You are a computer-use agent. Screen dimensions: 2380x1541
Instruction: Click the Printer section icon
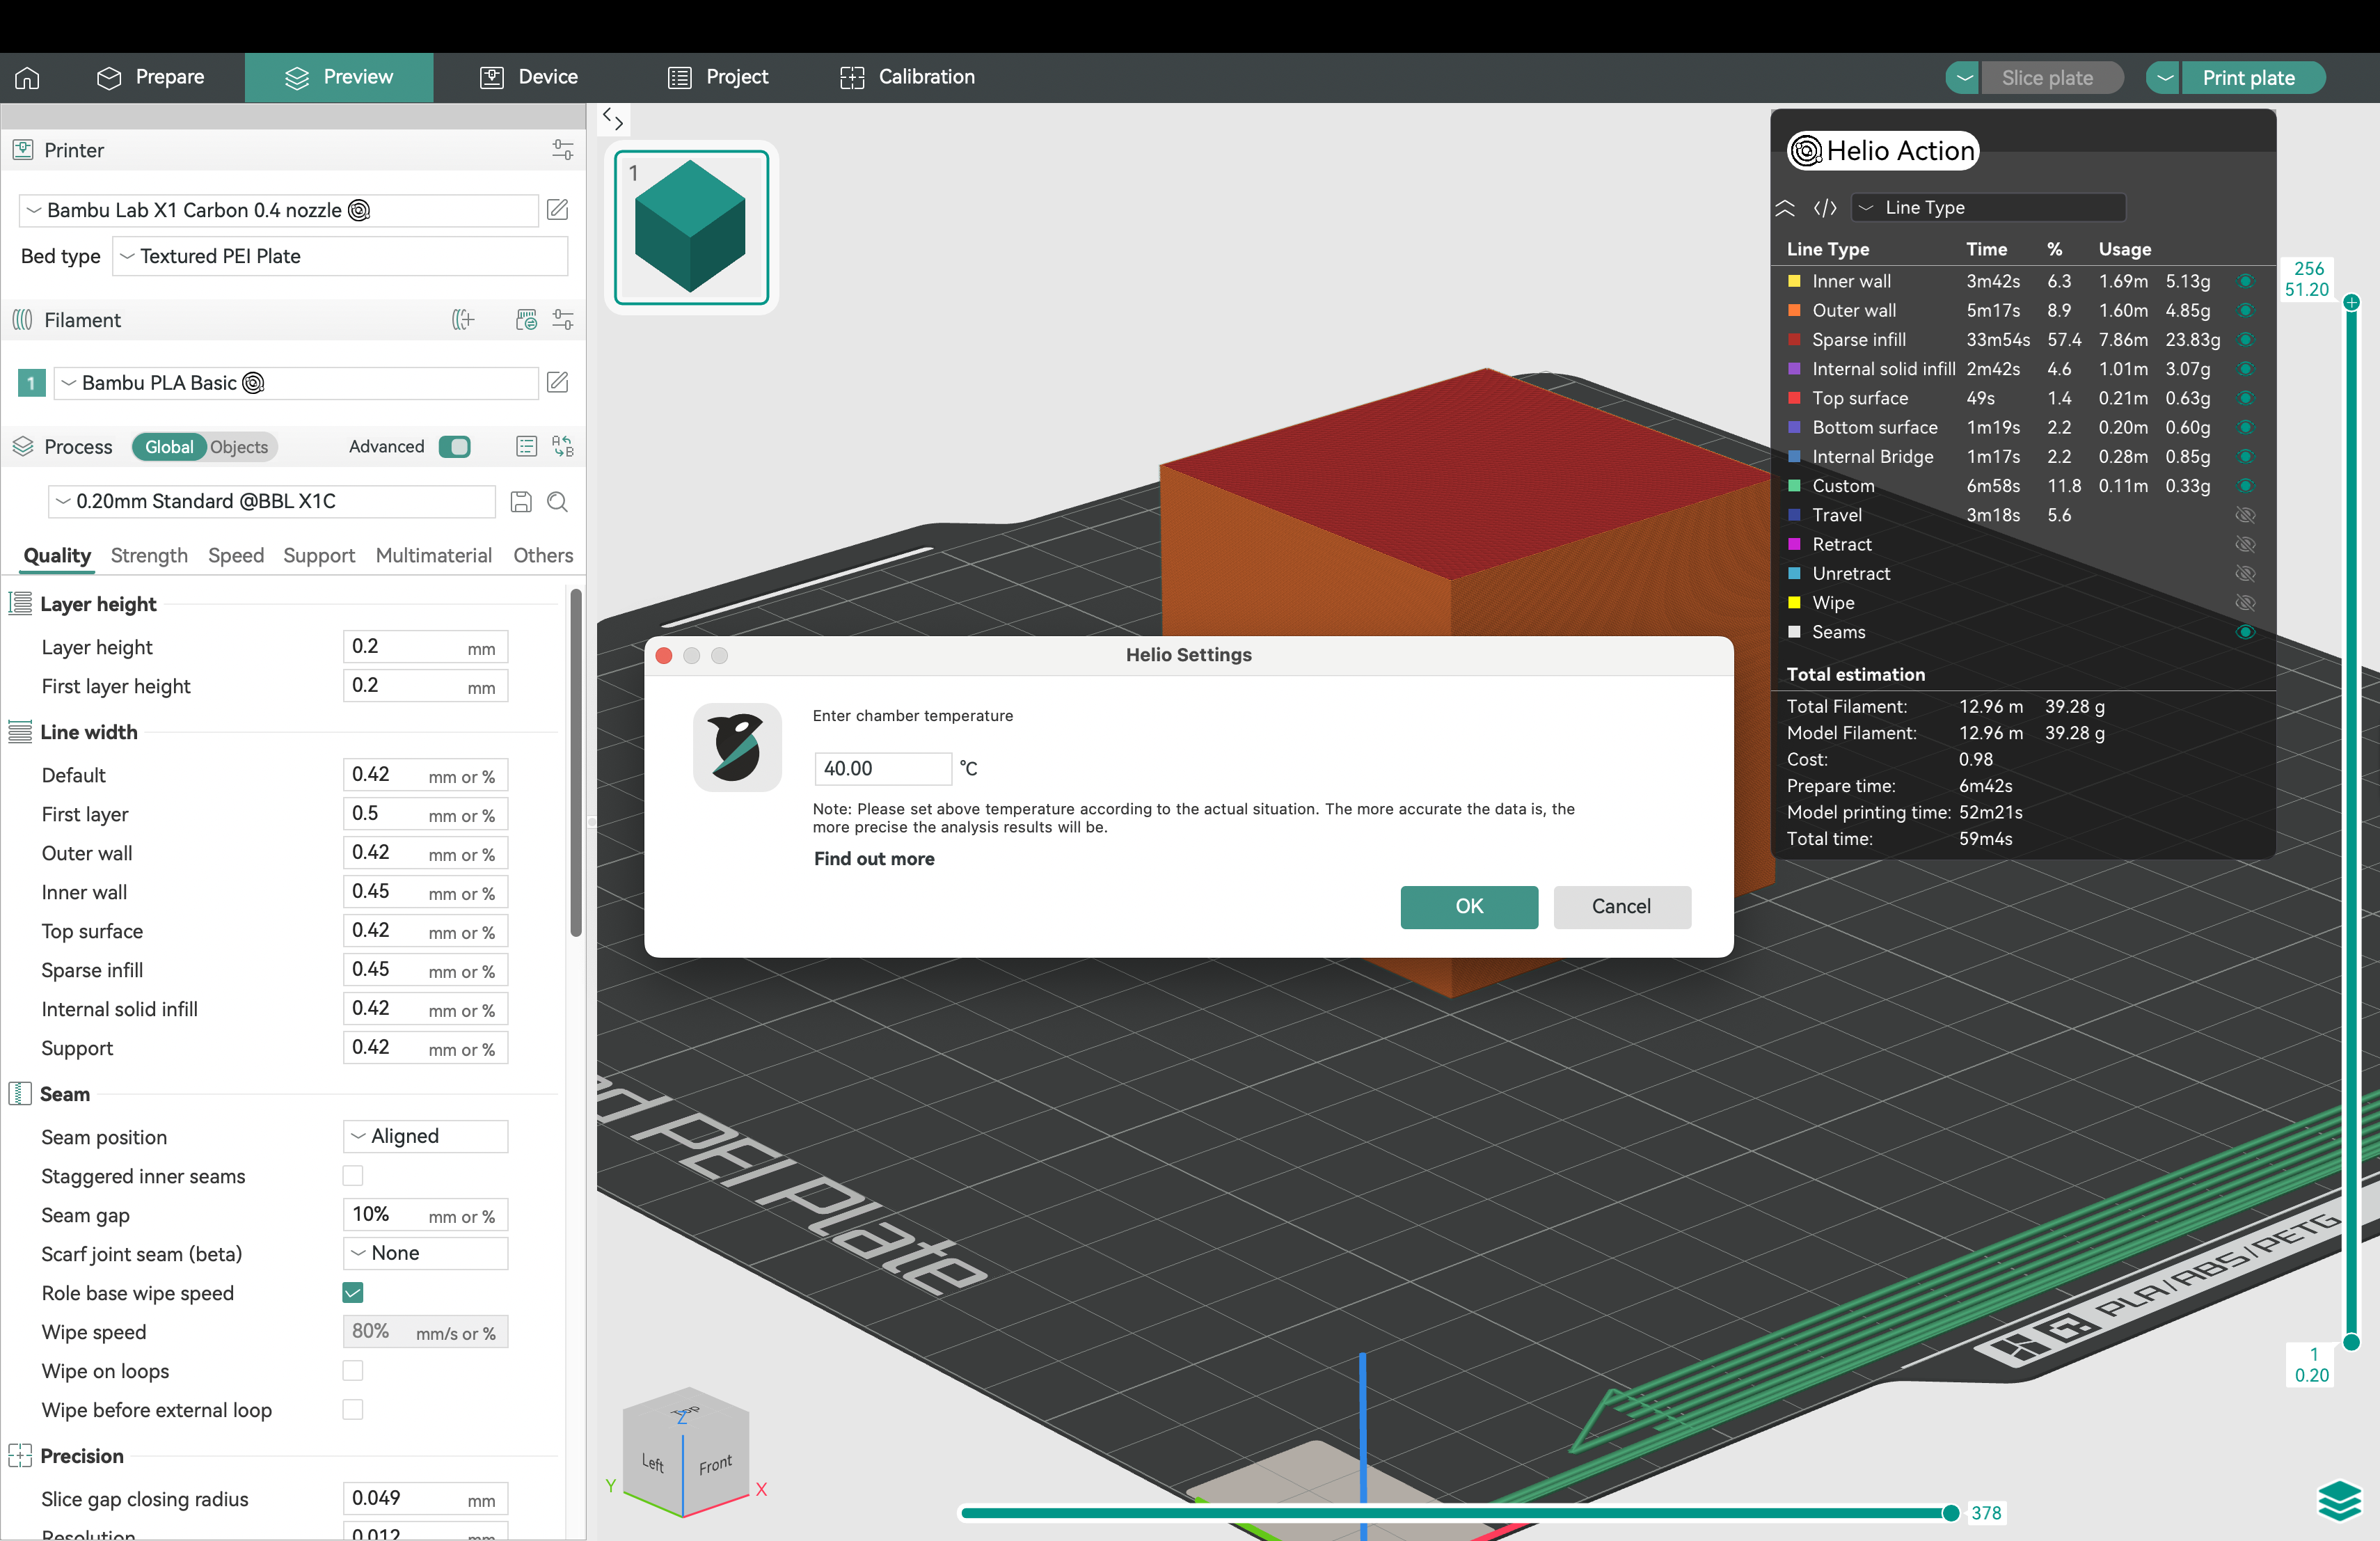(23, 150)
